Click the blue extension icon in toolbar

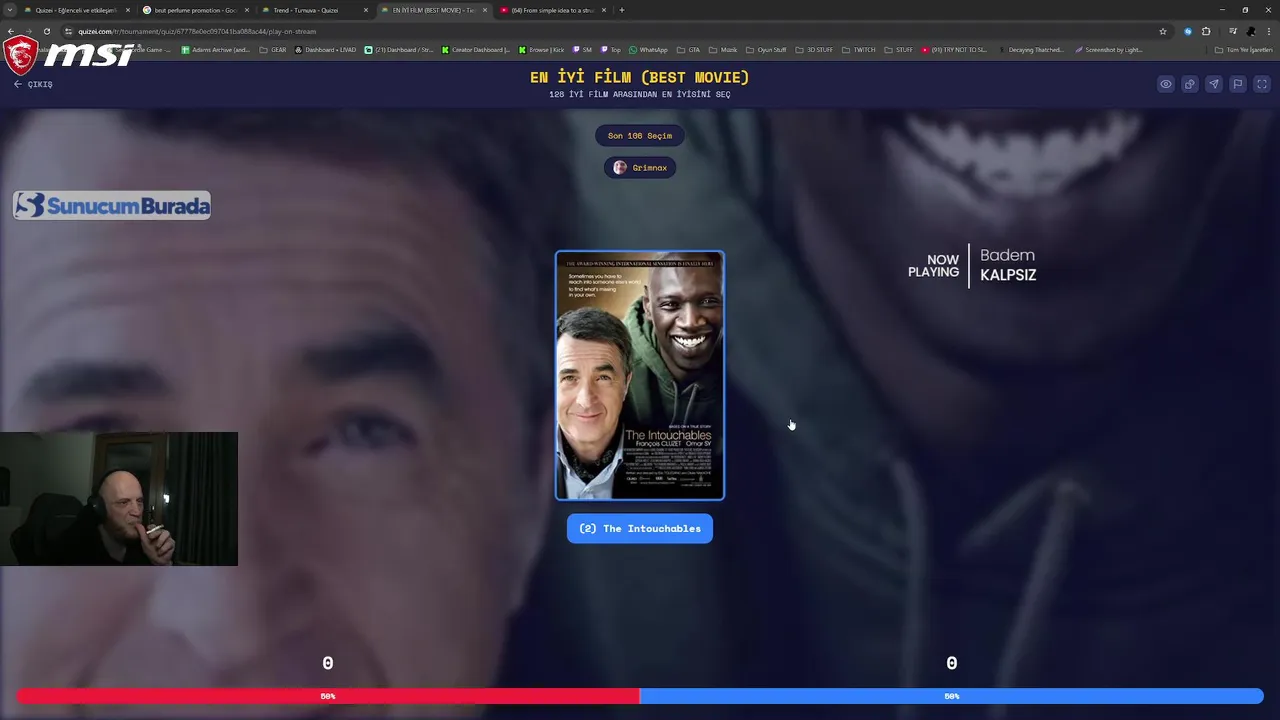point(1188,31)
